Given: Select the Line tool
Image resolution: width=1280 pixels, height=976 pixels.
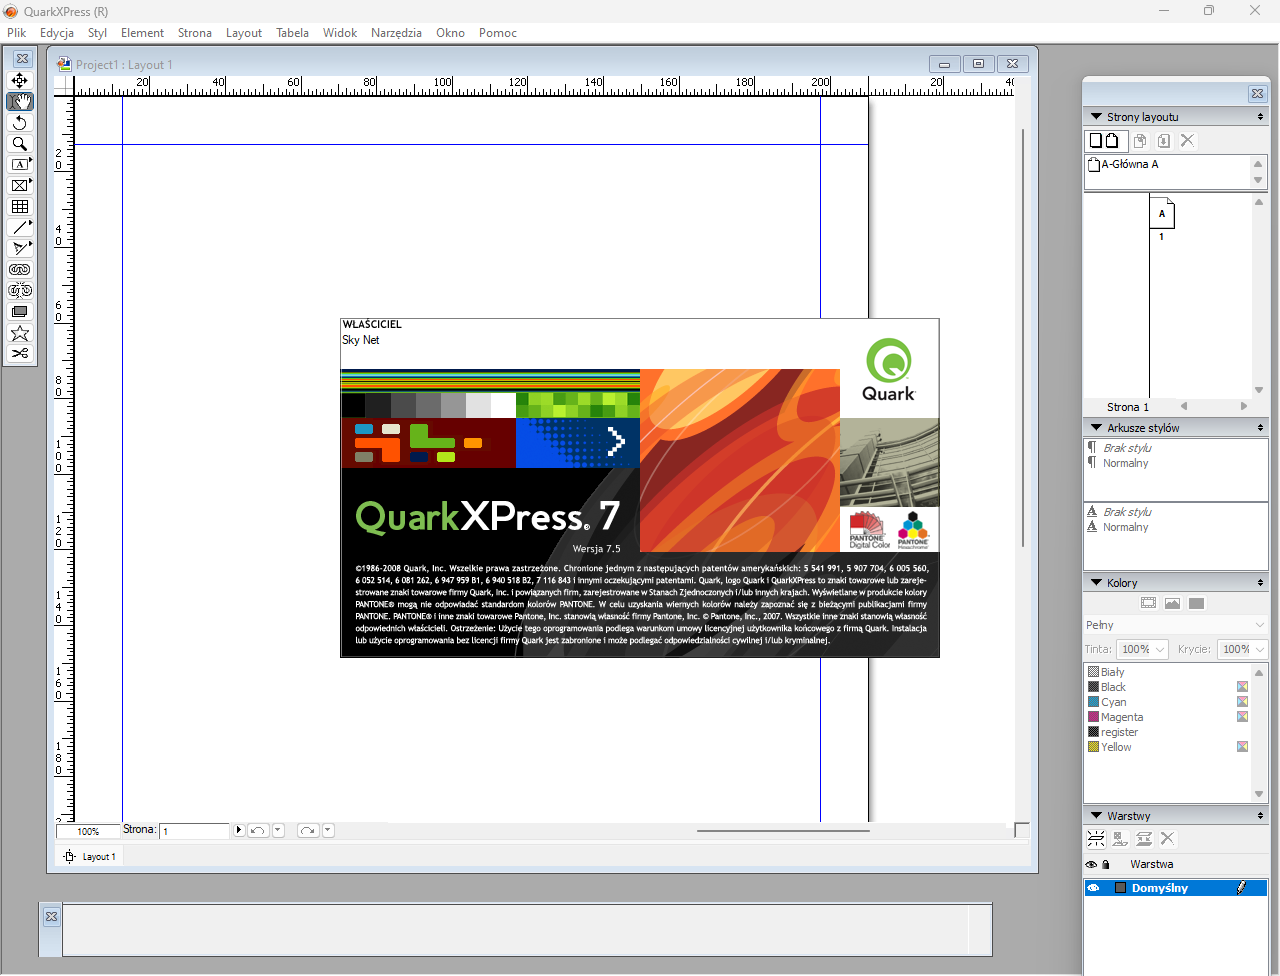Looking at the screenshot, I should click(20, 227).
